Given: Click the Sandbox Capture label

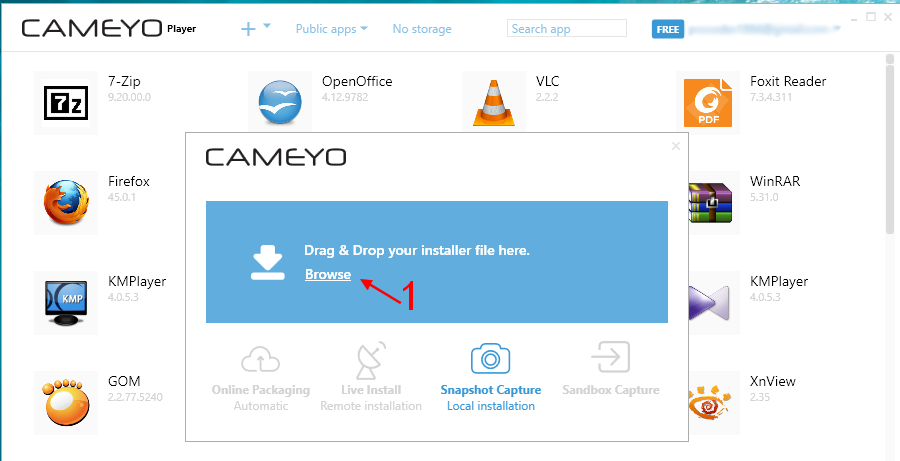Looking at the screenshot, I should pyautogui.click(x=611, y=390).
